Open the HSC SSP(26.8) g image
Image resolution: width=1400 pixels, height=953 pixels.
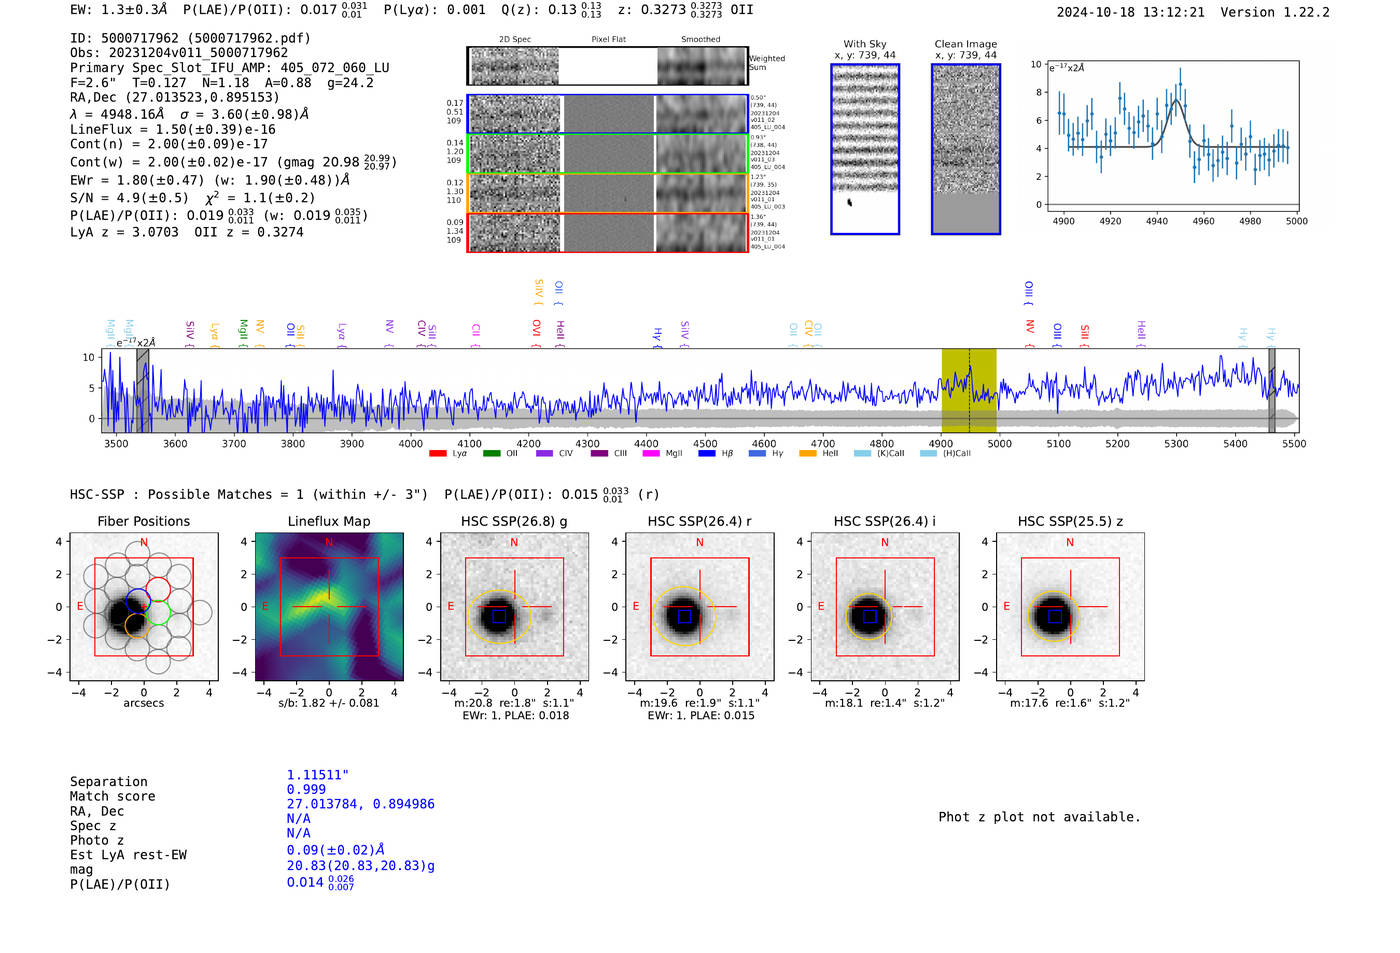click(514, 607)
